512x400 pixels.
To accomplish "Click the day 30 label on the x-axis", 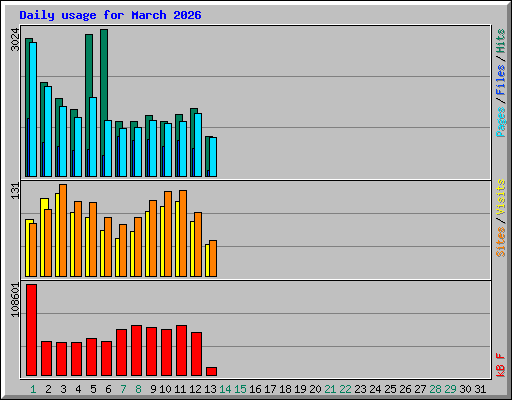I will click(465, 389).
